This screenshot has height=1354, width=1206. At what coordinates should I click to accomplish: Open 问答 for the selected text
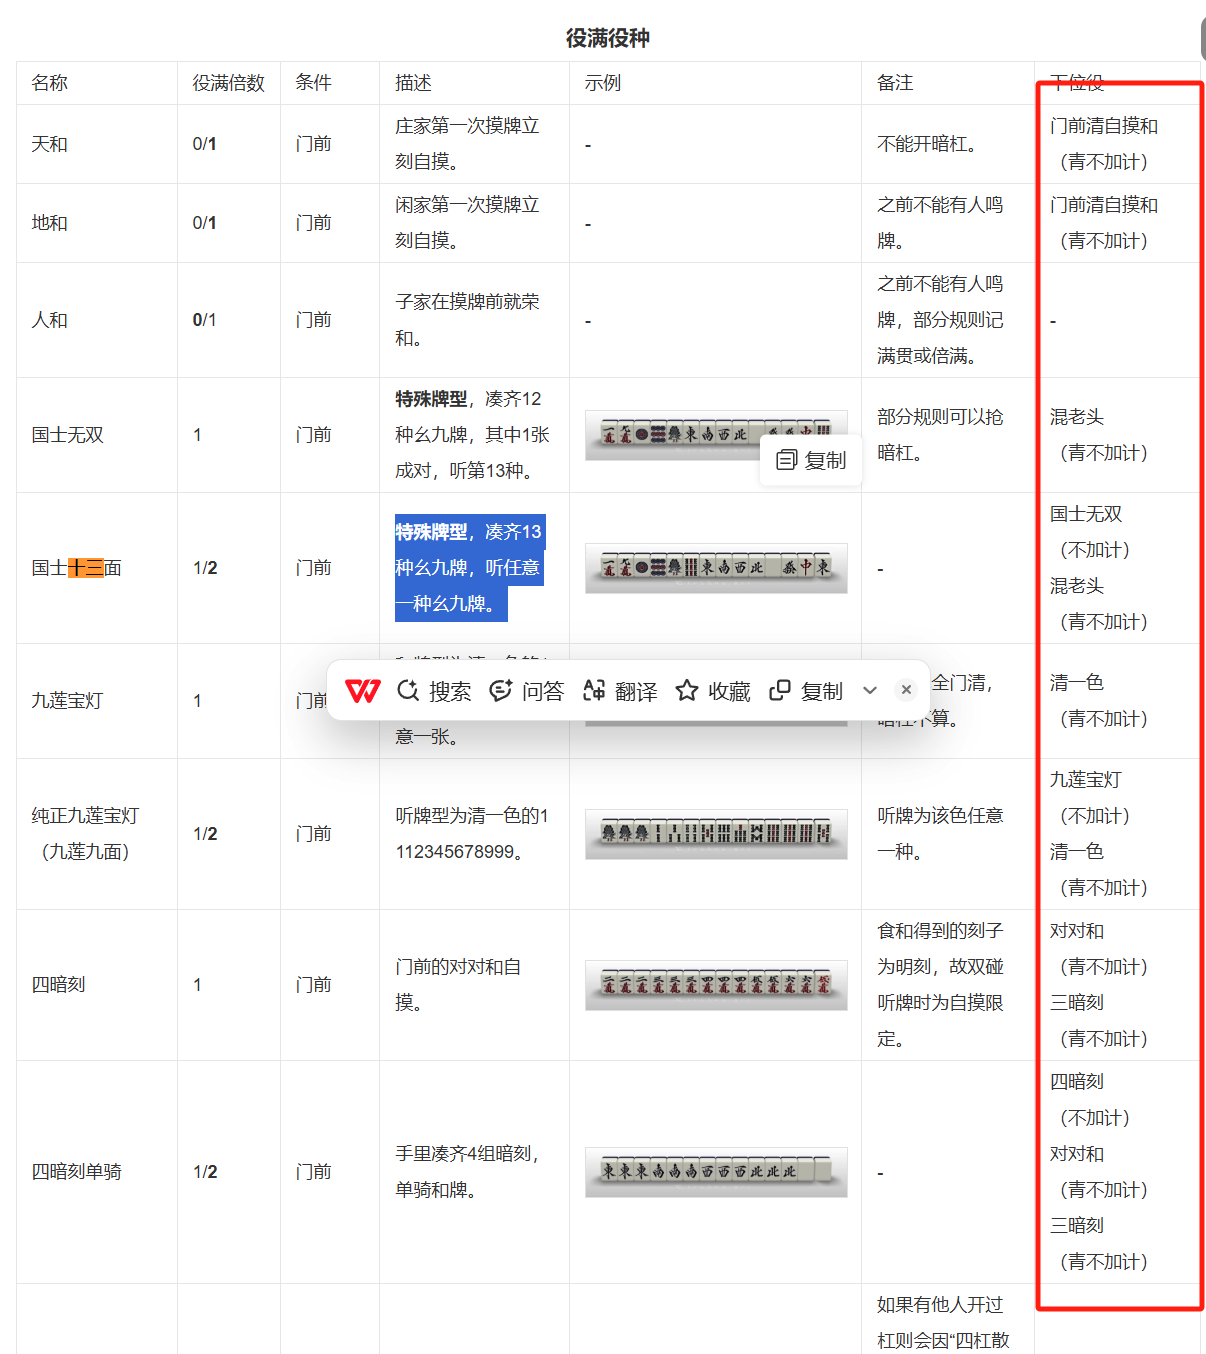[527, 691]
